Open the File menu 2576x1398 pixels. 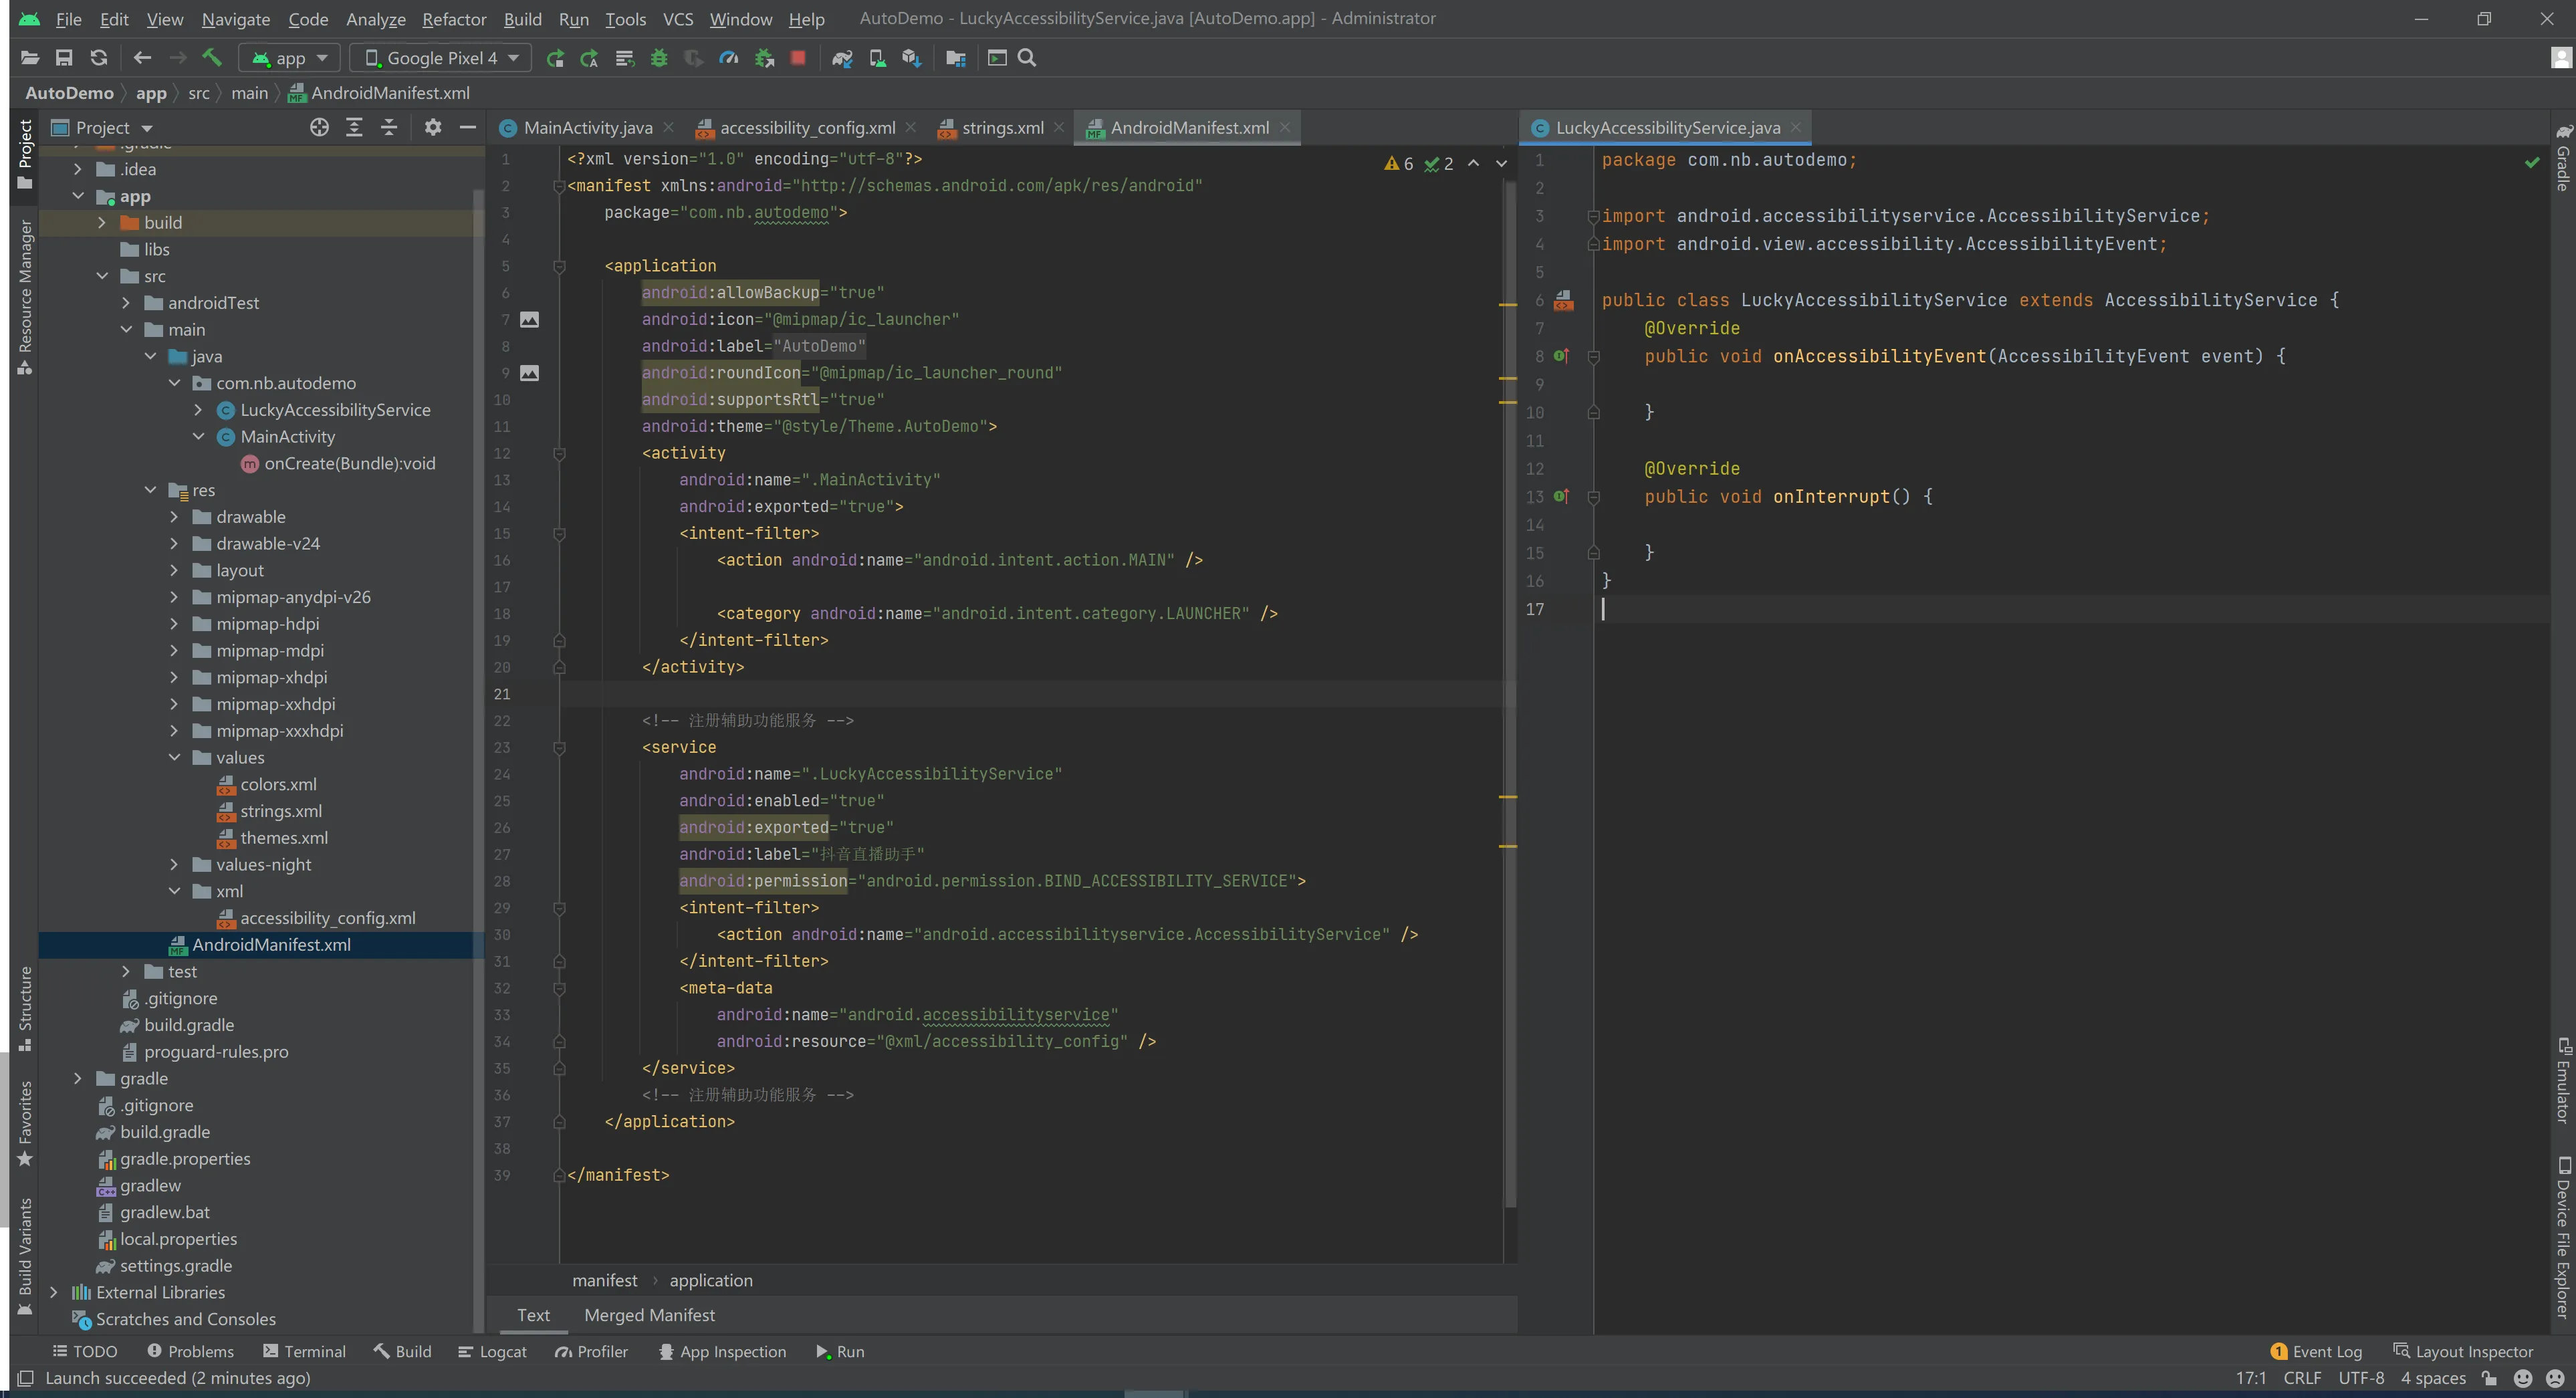point(68,19)
